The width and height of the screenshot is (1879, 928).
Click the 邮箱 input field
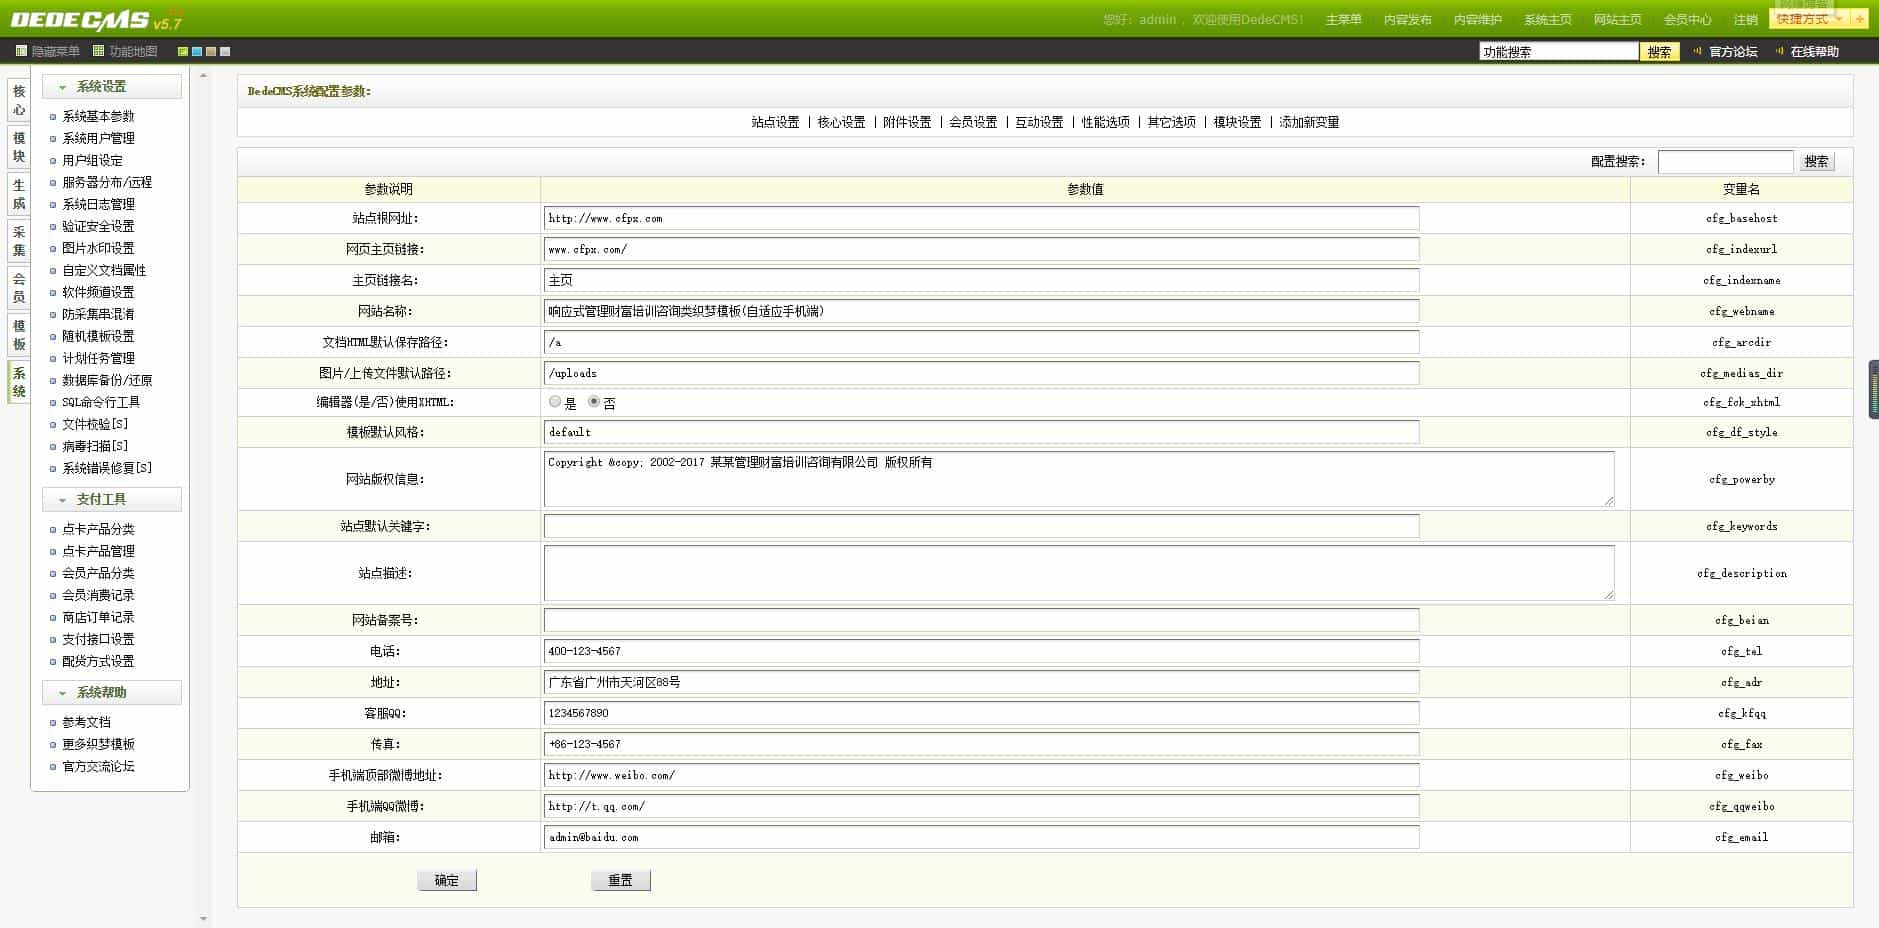point(982,837)
